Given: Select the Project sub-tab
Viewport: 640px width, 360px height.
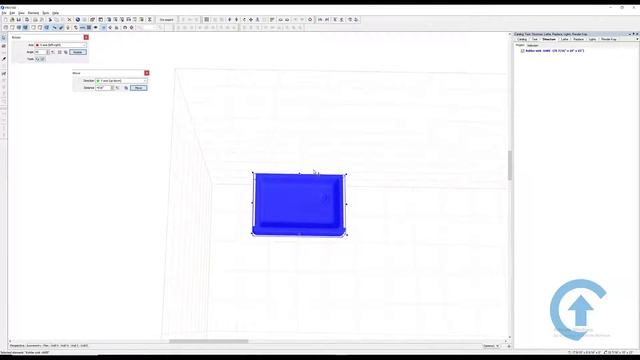Looking at the screenshot, I should 520,45.
